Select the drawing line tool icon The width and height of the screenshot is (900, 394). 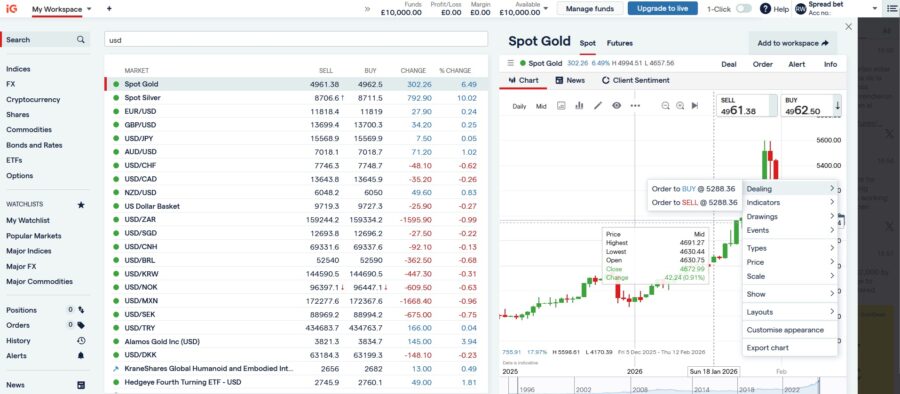pyautogui.click(x=598, y=106)
